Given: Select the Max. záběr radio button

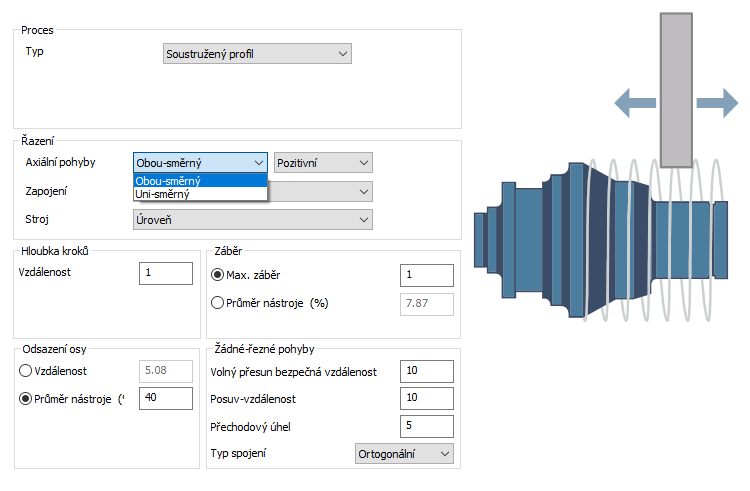Looking at the screenshot, I should click(x=217, y=275).
